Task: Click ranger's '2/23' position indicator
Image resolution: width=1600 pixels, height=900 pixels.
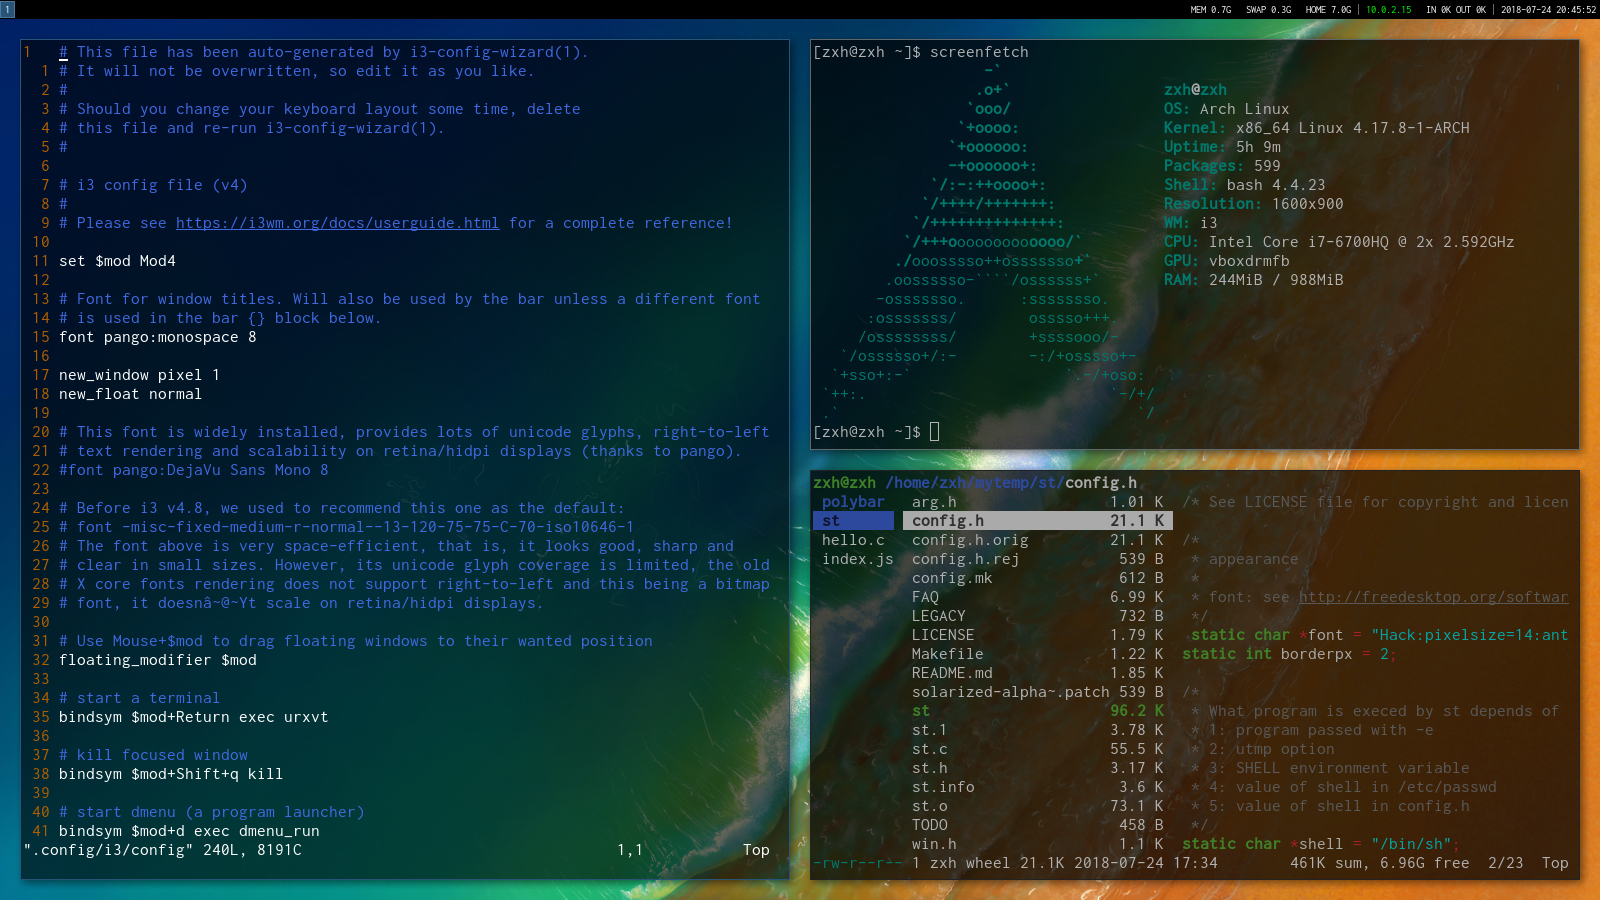Action: point(1506,863)
